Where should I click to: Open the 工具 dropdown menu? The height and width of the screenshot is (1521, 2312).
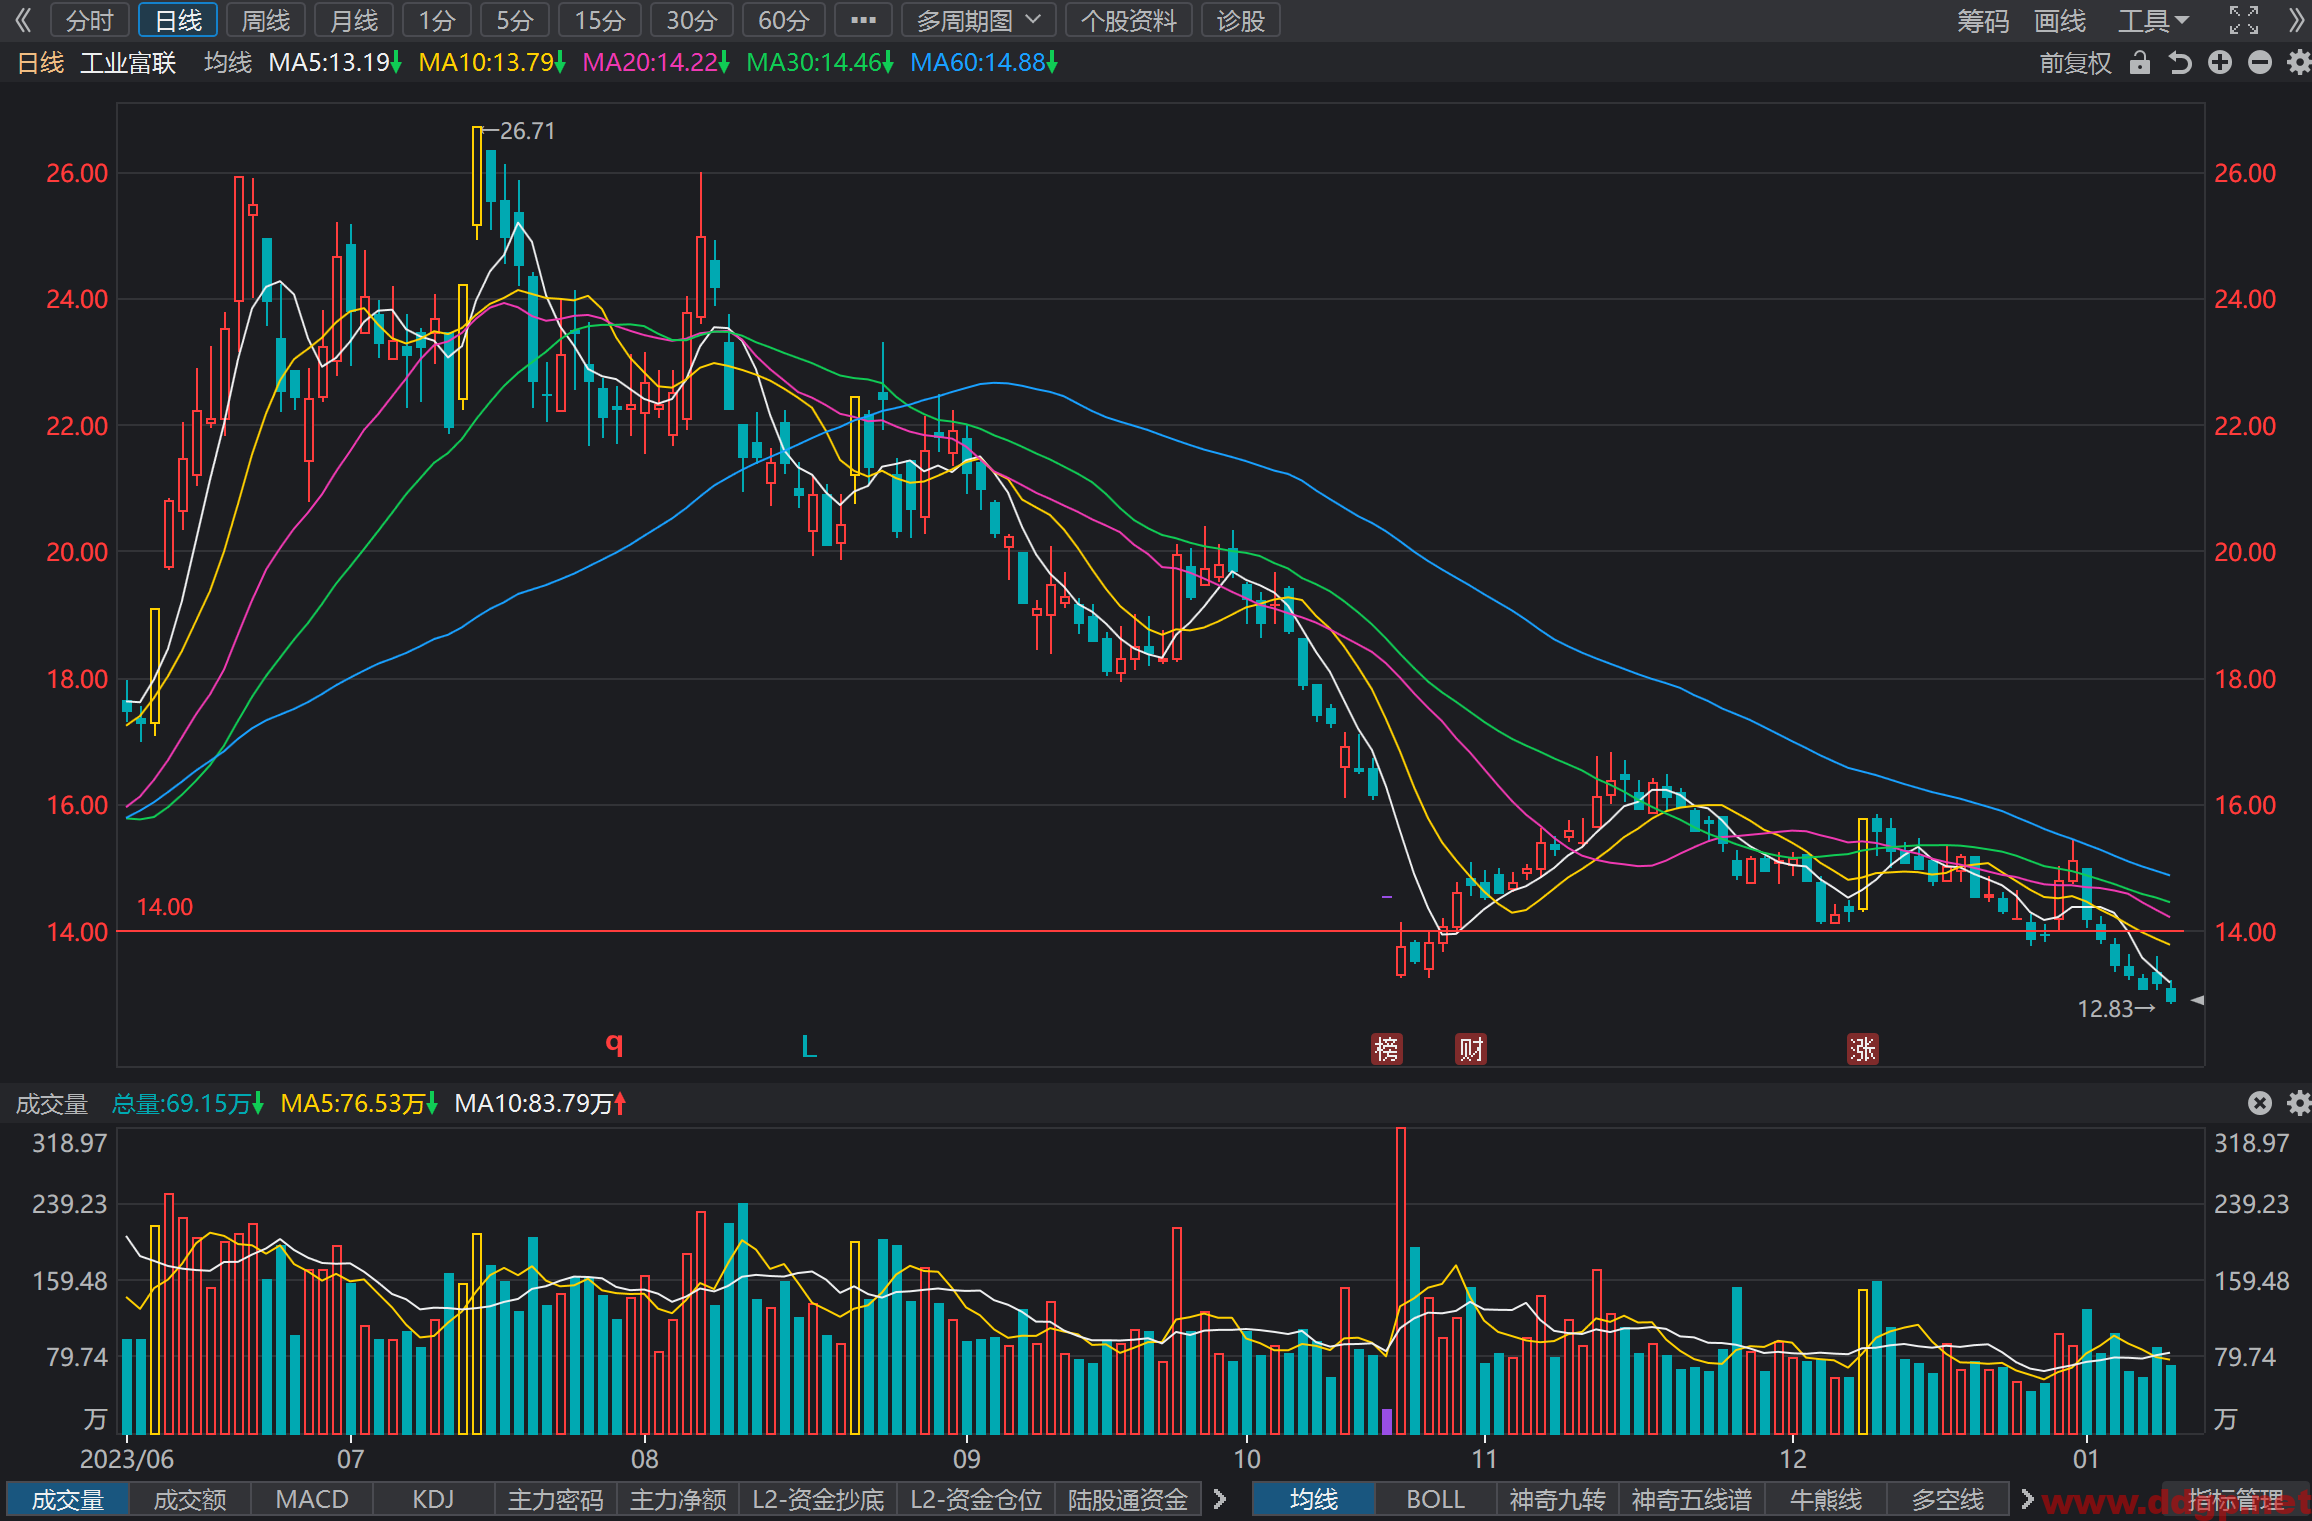[2153, 20]
